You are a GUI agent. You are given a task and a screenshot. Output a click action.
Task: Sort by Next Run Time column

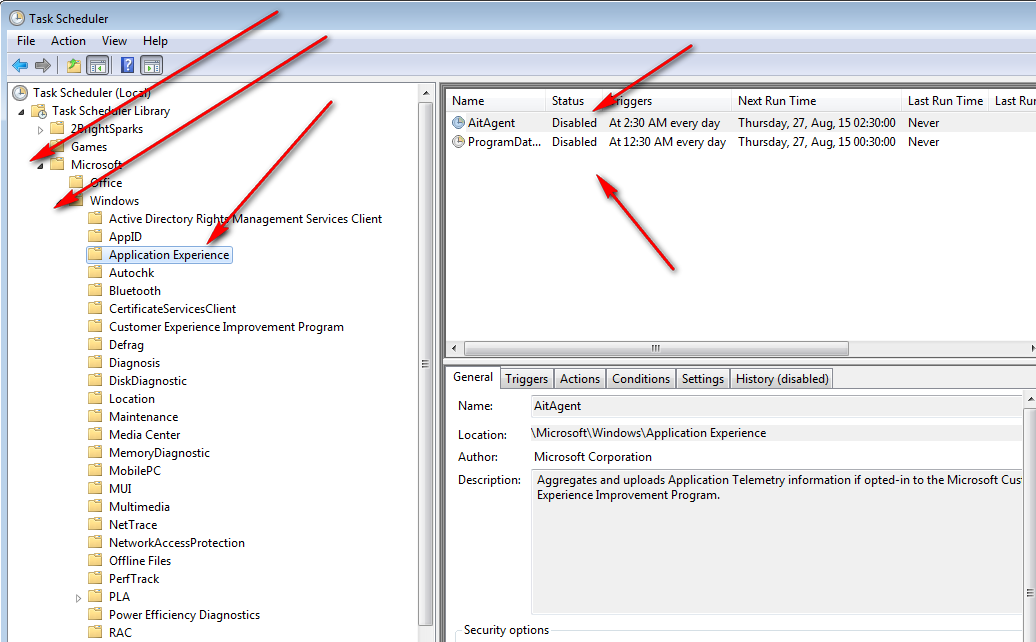pos(816,100)
